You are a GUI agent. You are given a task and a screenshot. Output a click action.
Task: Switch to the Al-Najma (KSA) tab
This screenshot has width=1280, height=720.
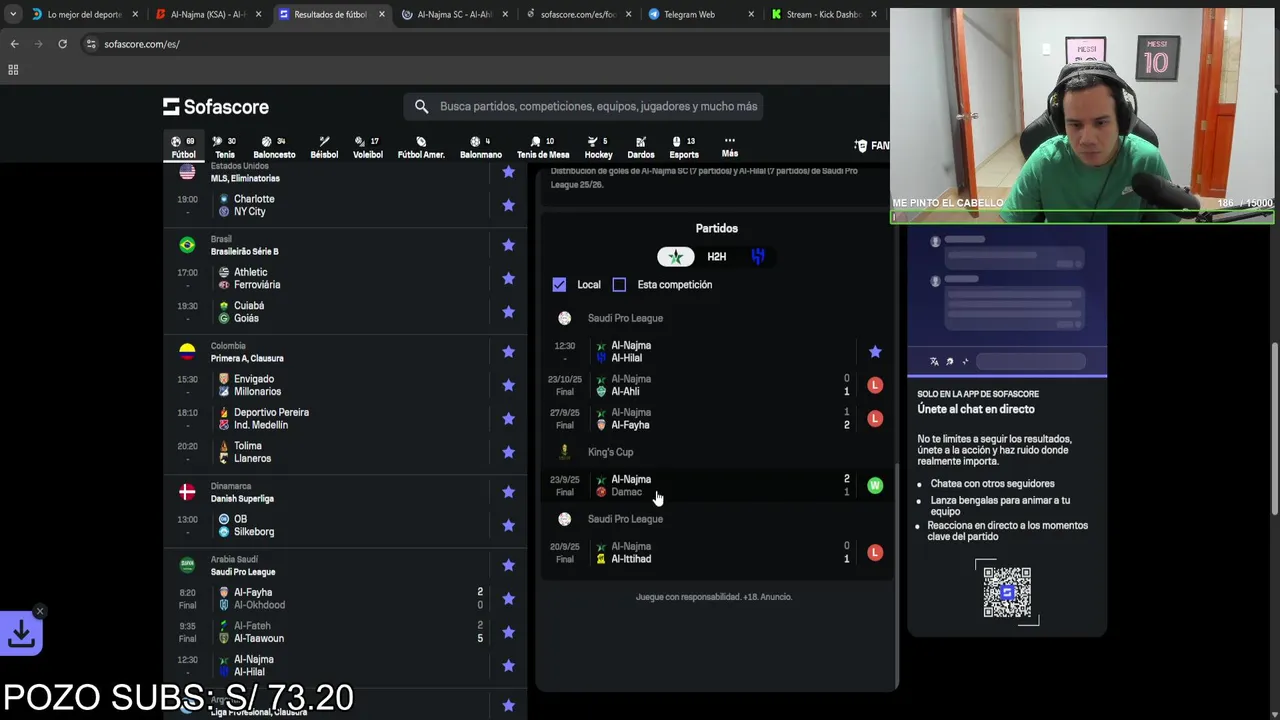pyautogui.click(x=208, y=14)
